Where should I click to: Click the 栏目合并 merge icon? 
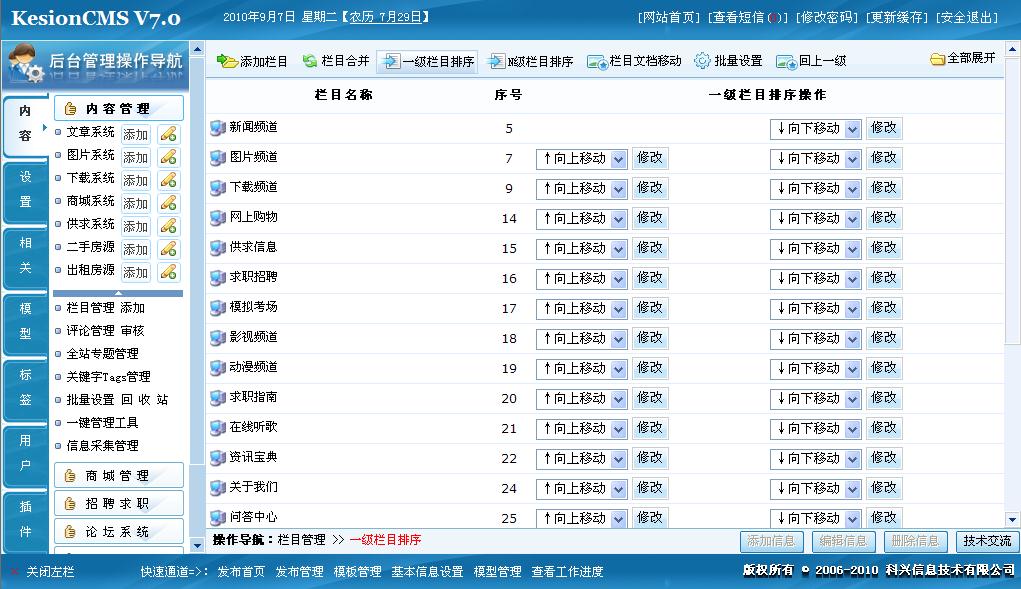[x=310, y=61]
